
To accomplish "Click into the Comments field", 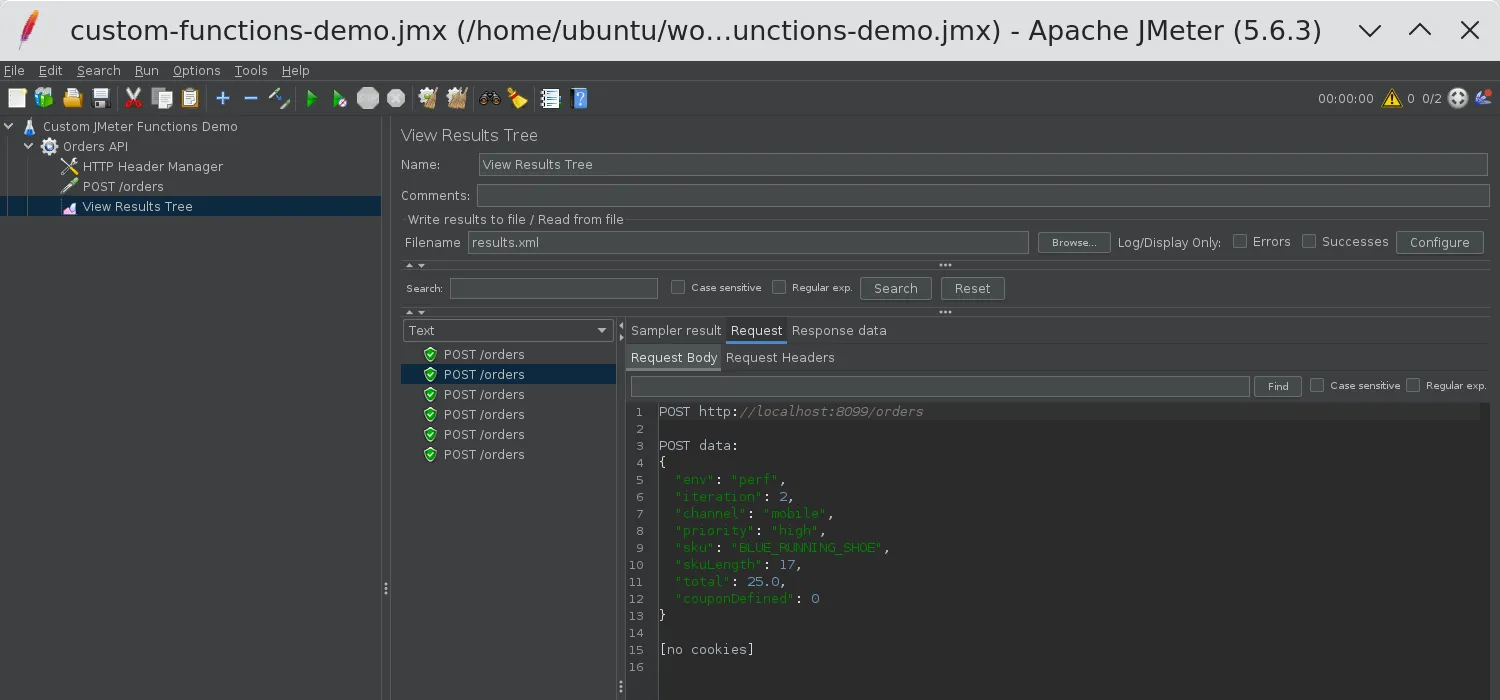I will [x=983, y=195].
